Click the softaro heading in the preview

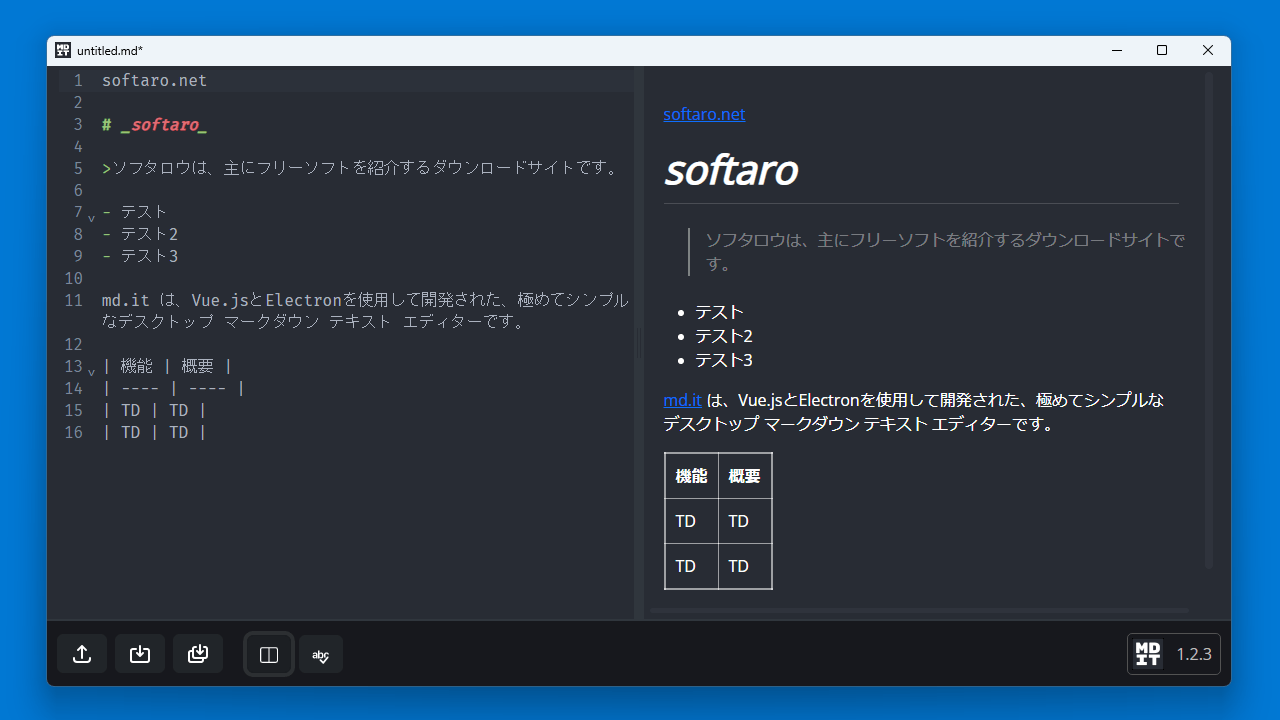[x=731, y=170]
